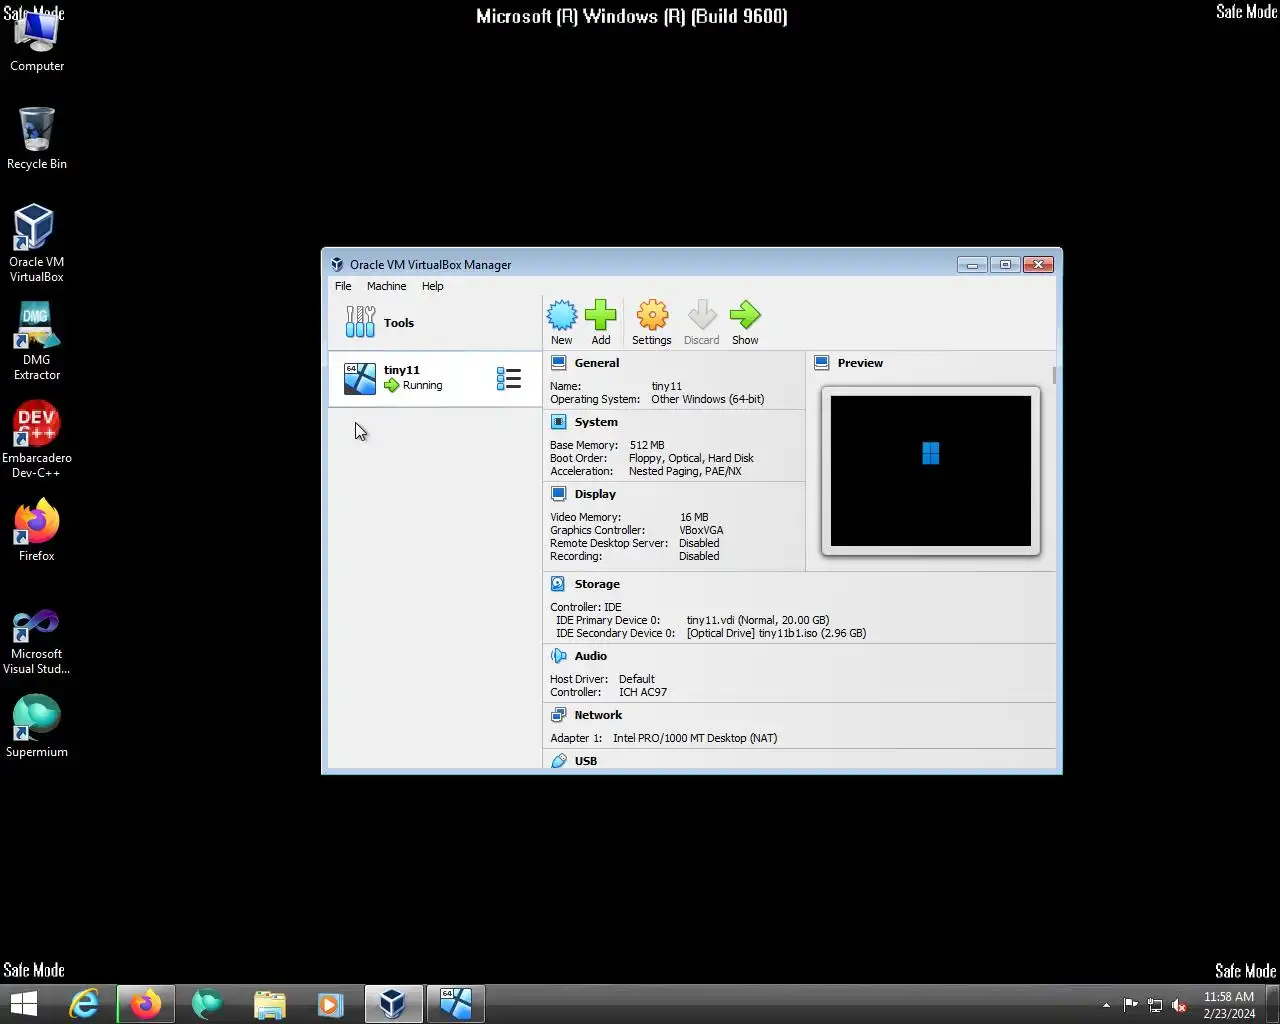Open the tiny11 machine list menu icon
This screenshot has width=1280, height=1024.
(509, 379)
